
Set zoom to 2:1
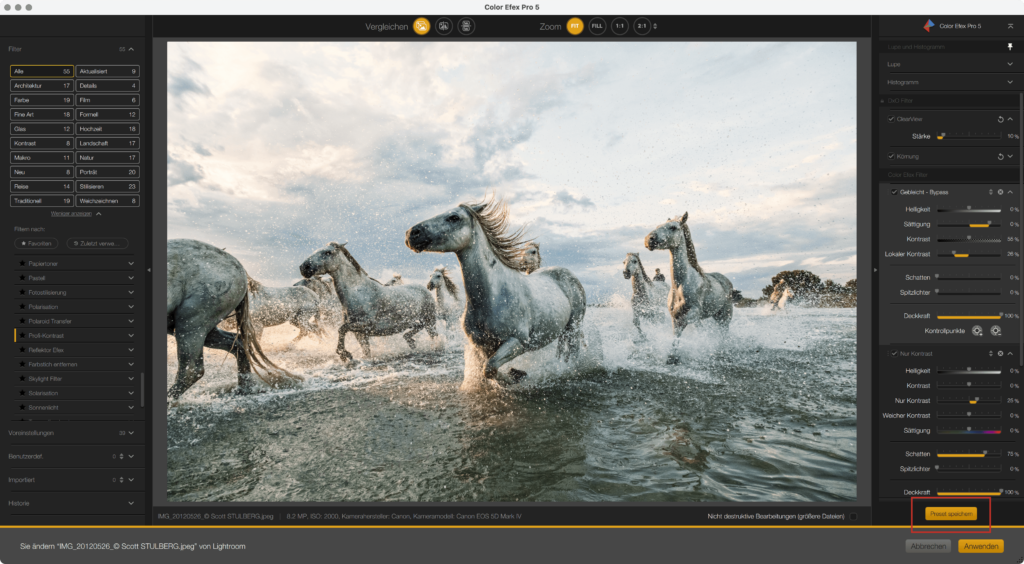pyautogui.click(x=642, y=26)
